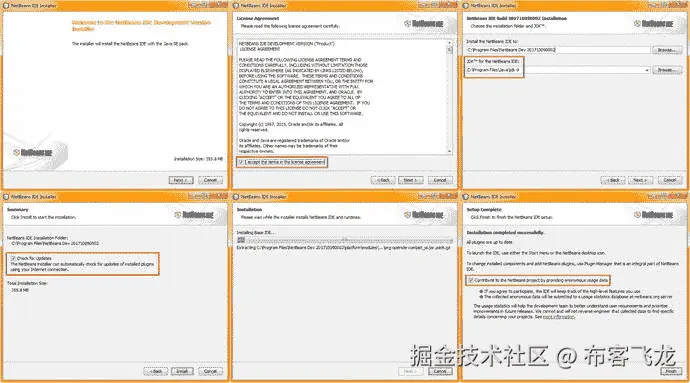Open the 'more information' link in Setup Complete
This screenshot has height=383, width=690.
click(x=558, y=317)
